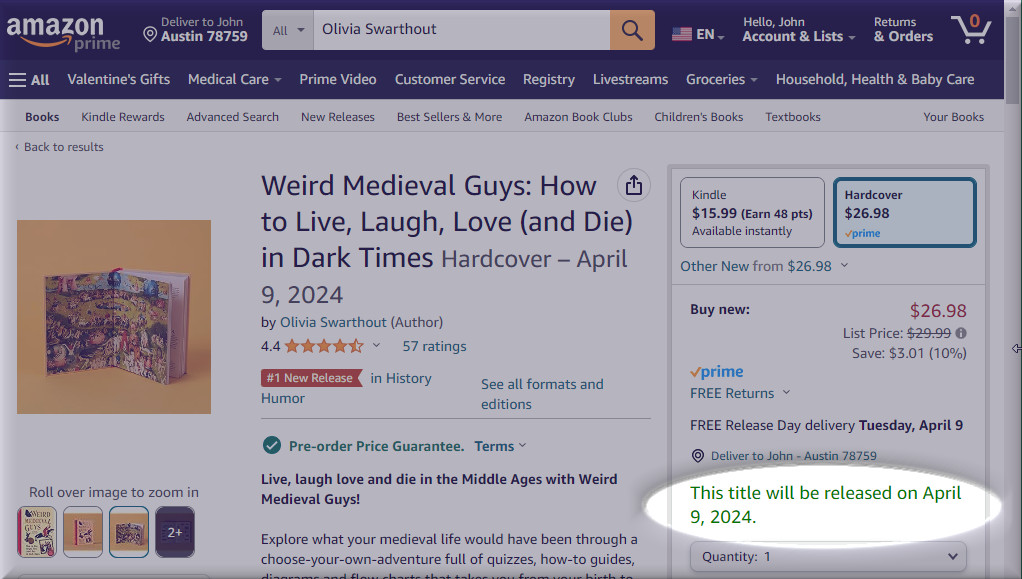Click the main book cover image
This screenshot has width=1022, height=579.
(x=114, y=316)
